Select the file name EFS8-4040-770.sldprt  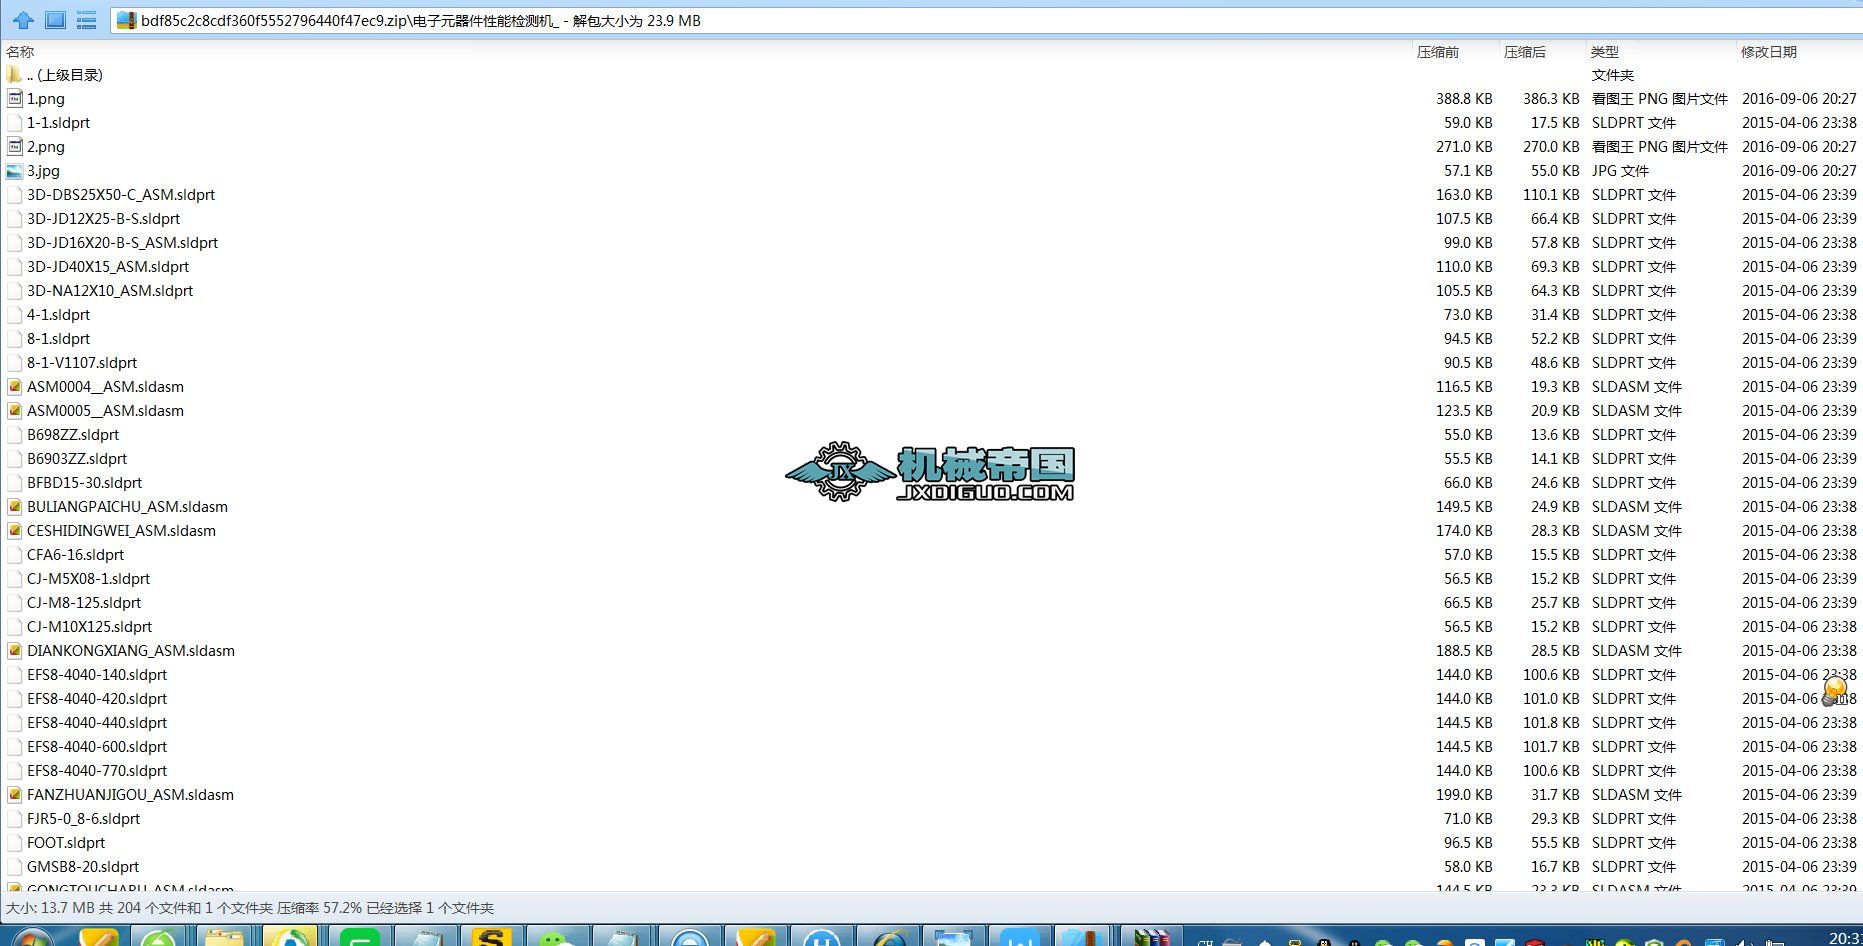[97, 771]
